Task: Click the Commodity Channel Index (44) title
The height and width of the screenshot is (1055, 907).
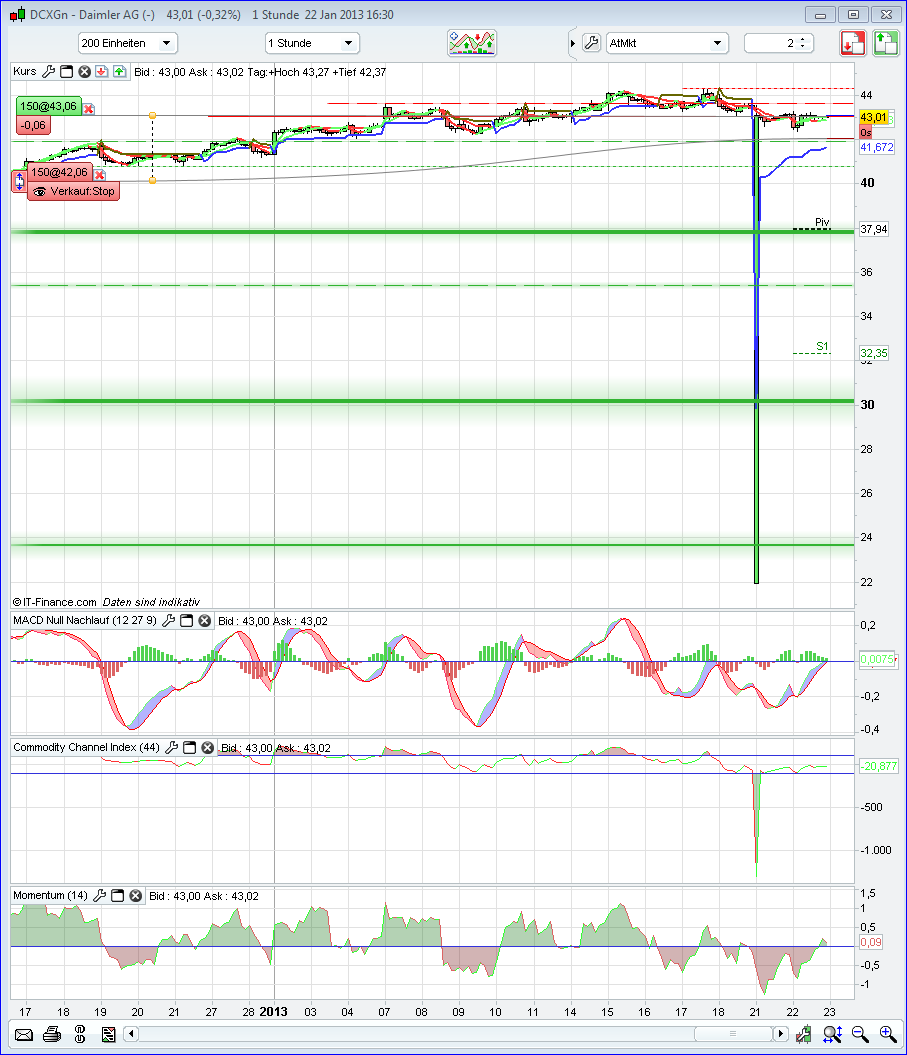Action: coord(86,748)
